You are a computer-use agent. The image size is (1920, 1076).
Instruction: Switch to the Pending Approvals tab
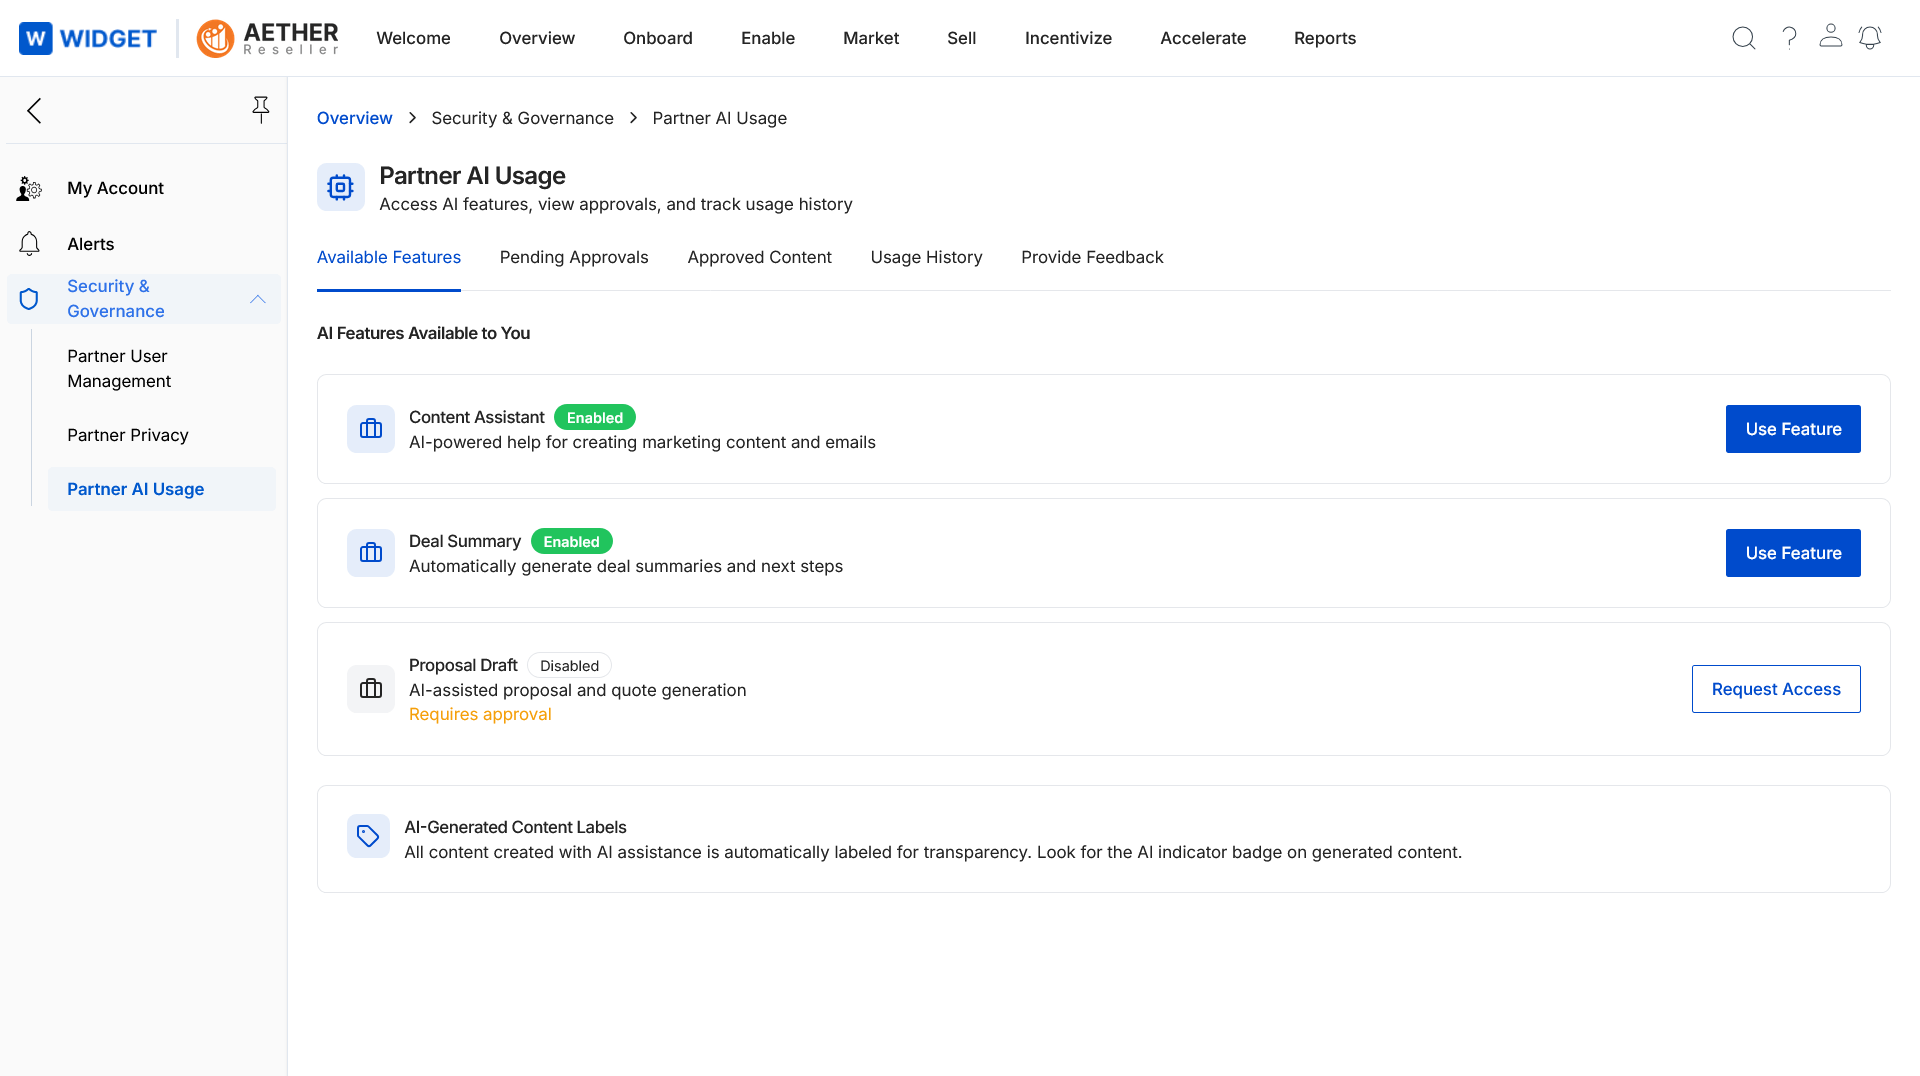coord(573,257)
